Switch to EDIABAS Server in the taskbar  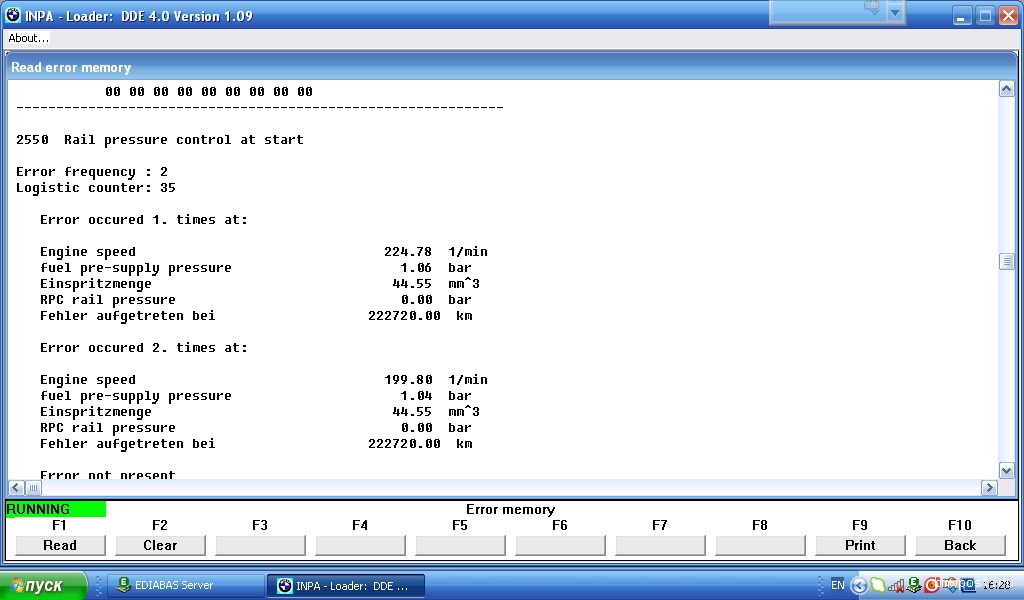tap(185, 585)
